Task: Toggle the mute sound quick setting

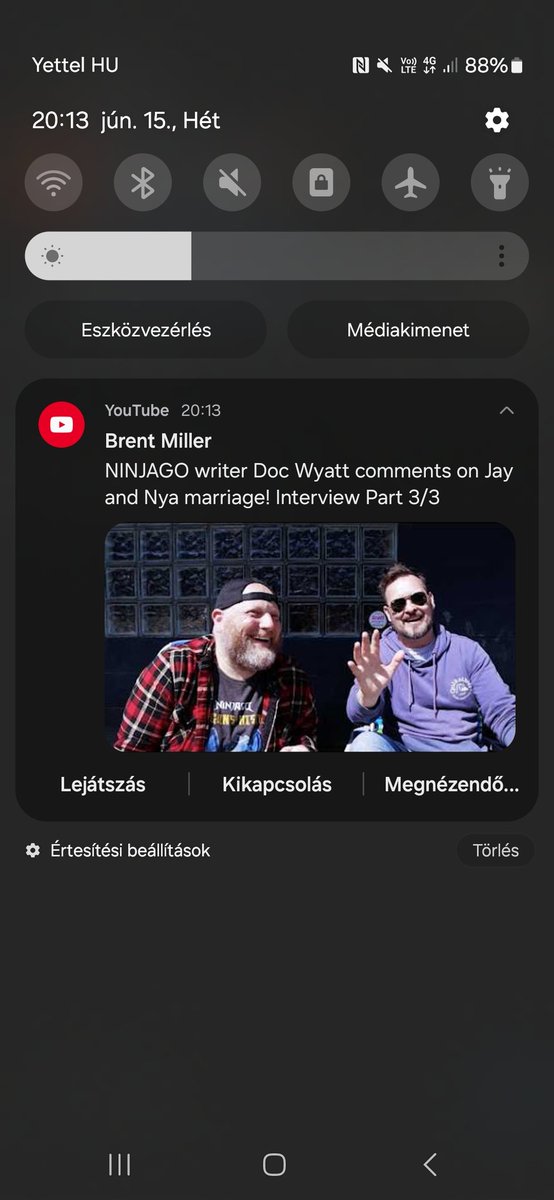Action: pyautogui.click(x=232, y=183)
